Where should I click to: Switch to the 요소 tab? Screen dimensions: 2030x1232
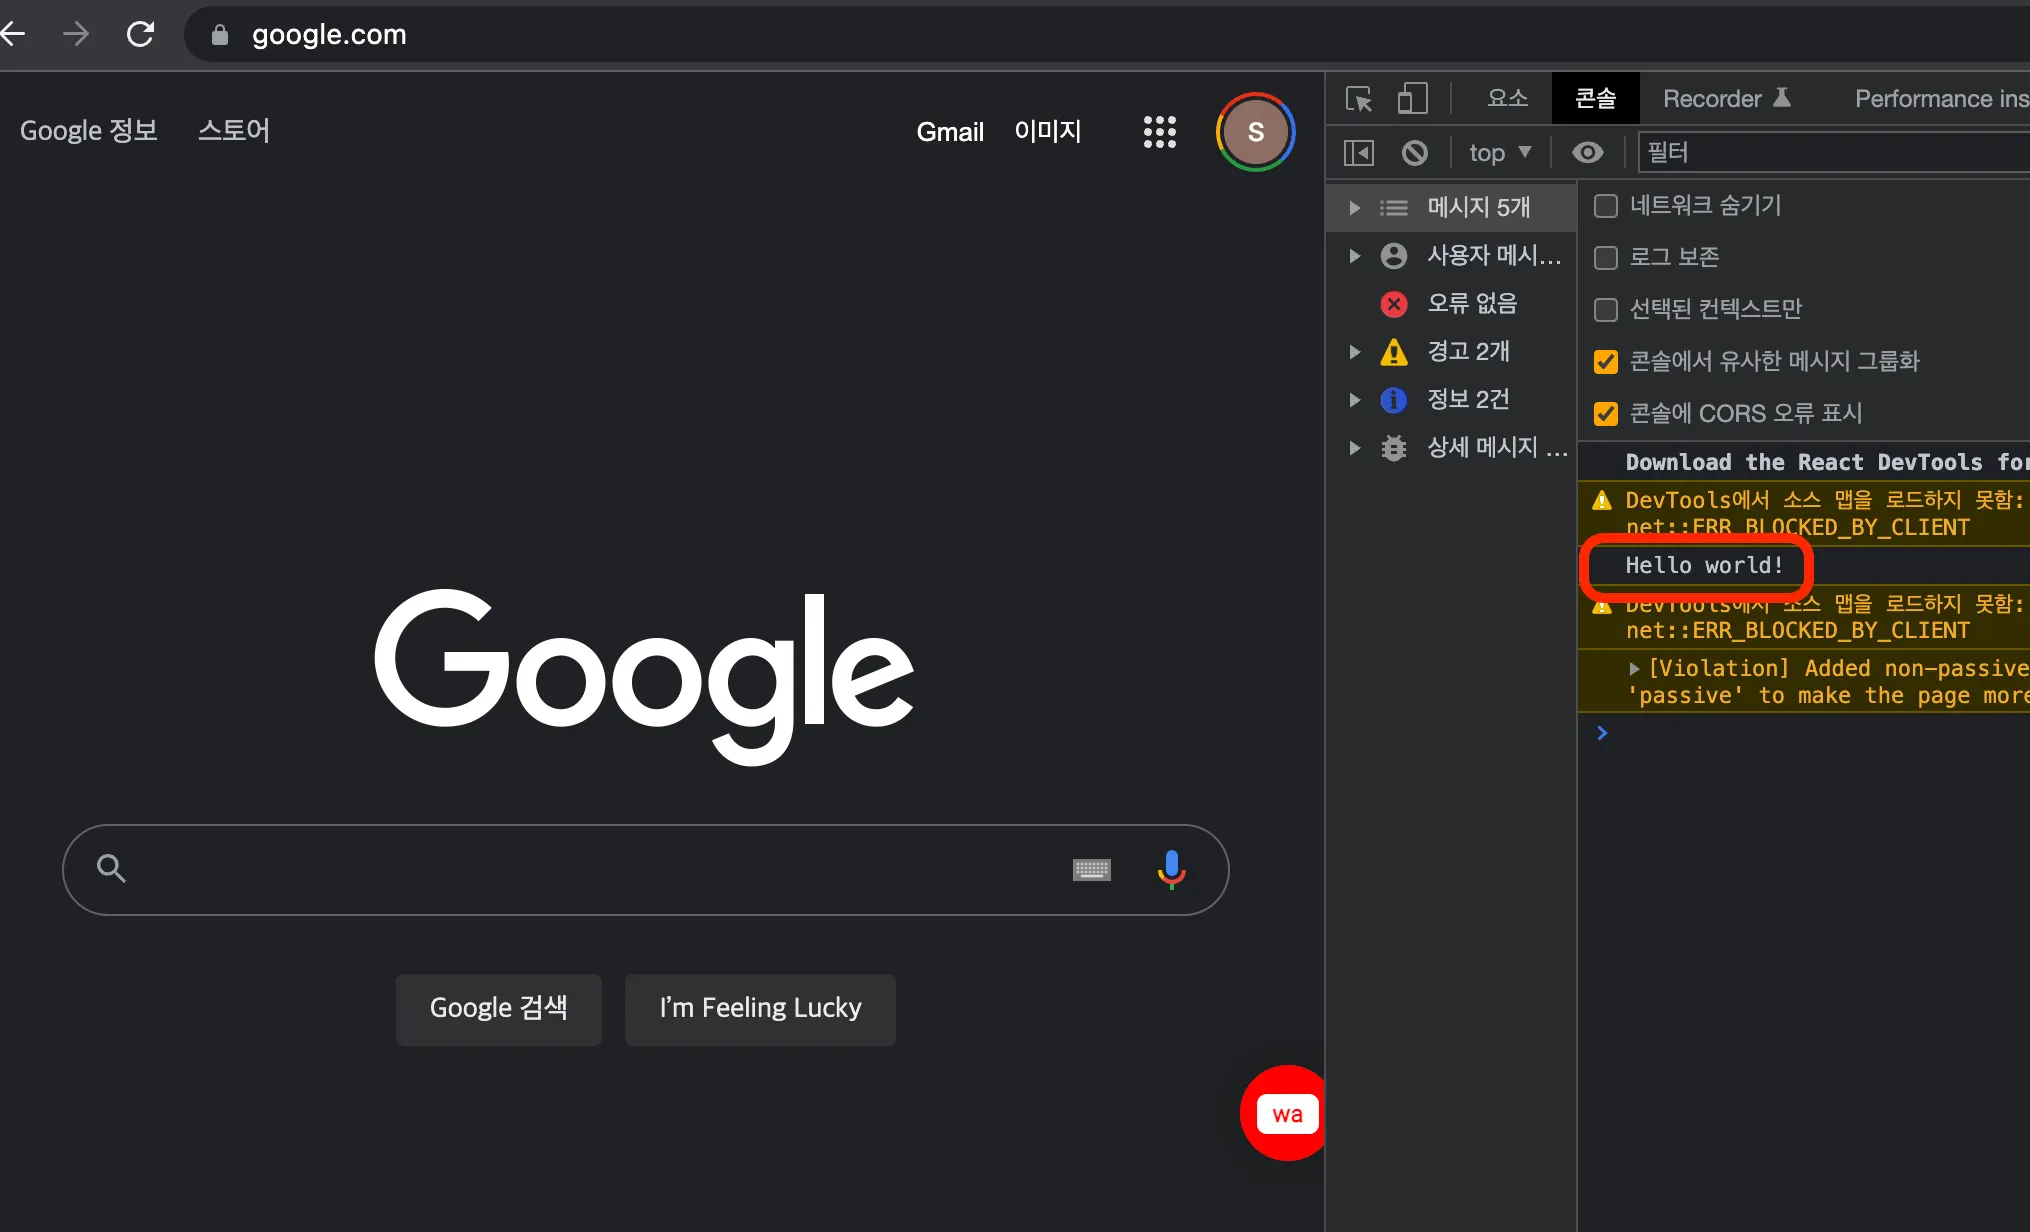click(x=1506, y=98)
